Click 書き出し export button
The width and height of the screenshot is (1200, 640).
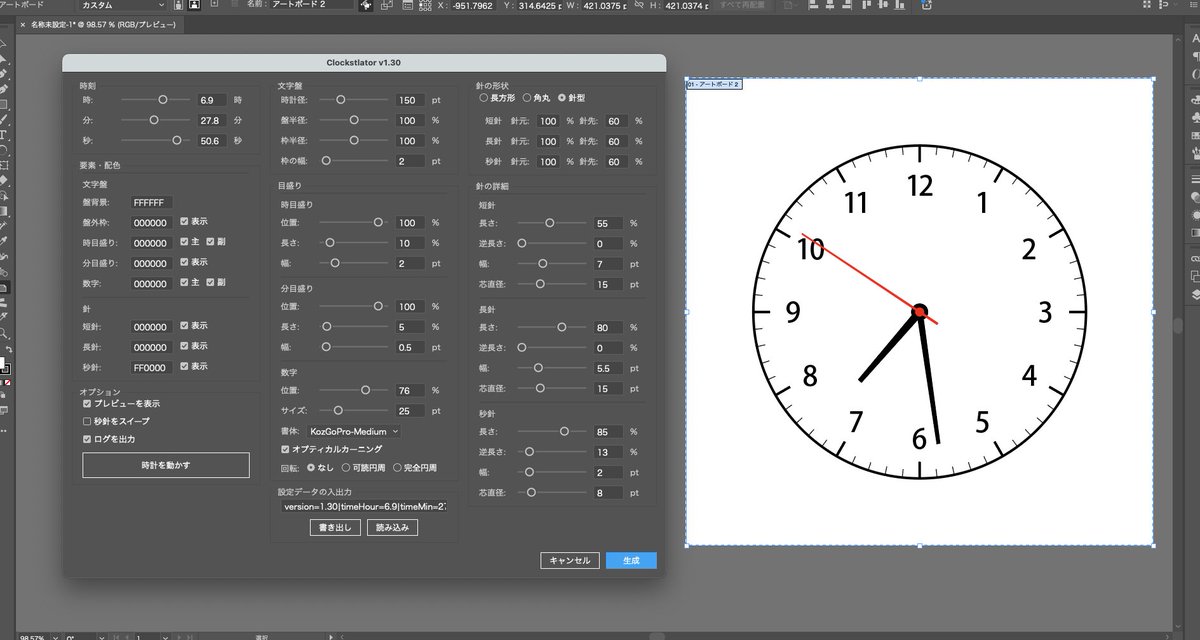[334, 527]
